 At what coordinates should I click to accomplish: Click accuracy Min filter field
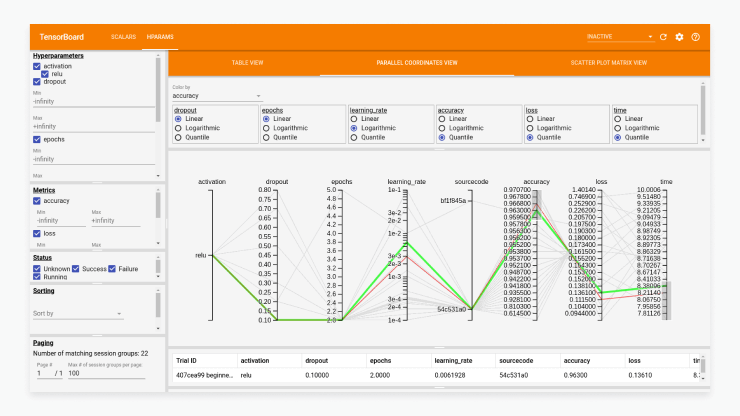(61, 221)
